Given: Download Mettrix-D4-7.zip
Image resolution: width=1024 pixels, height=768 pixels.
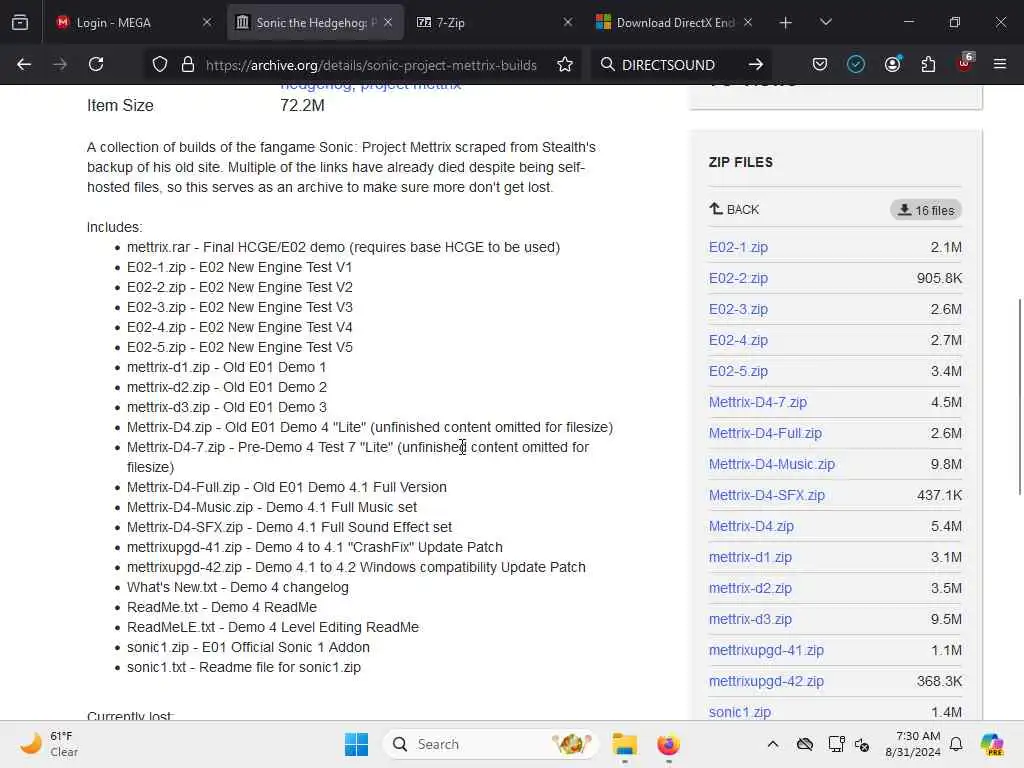Looking at the screenshot, I should [x=758, y=402].
